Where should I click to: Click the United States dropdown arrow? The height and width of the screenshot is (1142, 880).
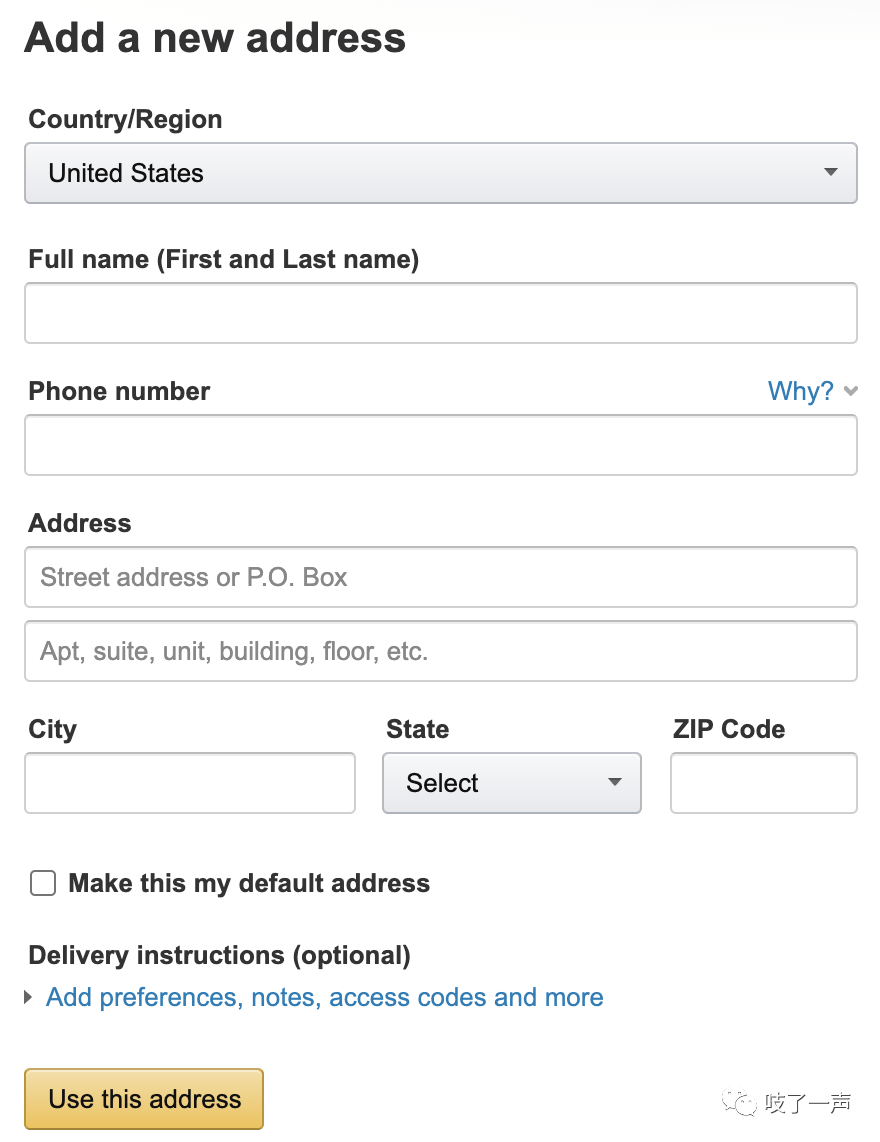point(830,172)
